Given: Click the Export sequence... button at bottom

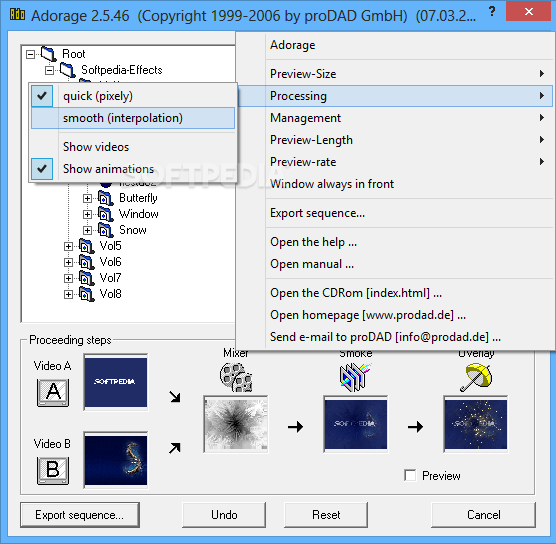Looking at the screenshot, I should click(x=80, y=515).
